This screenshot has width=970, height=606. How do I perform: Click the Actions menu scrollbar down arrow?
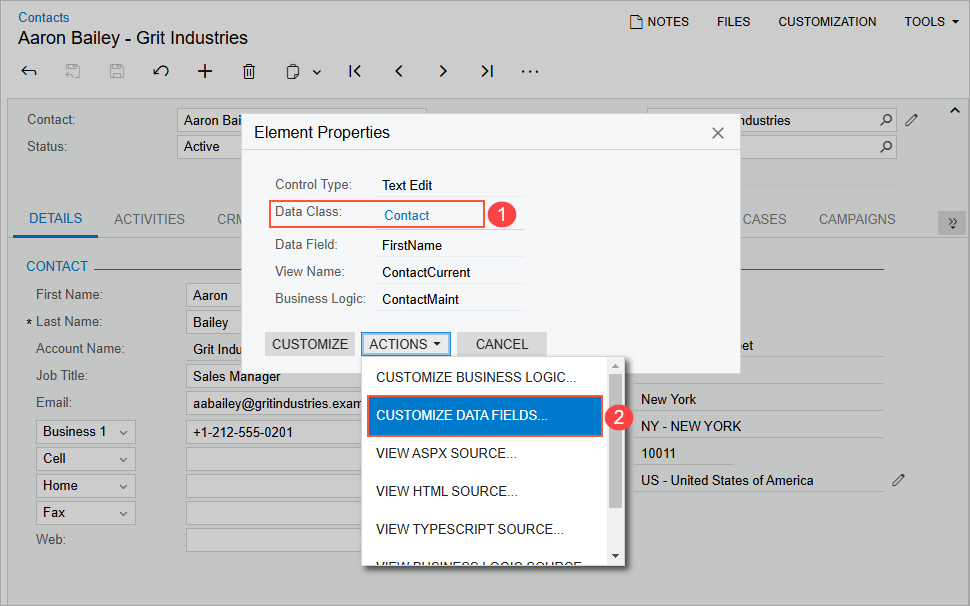(x=615, y=556)
